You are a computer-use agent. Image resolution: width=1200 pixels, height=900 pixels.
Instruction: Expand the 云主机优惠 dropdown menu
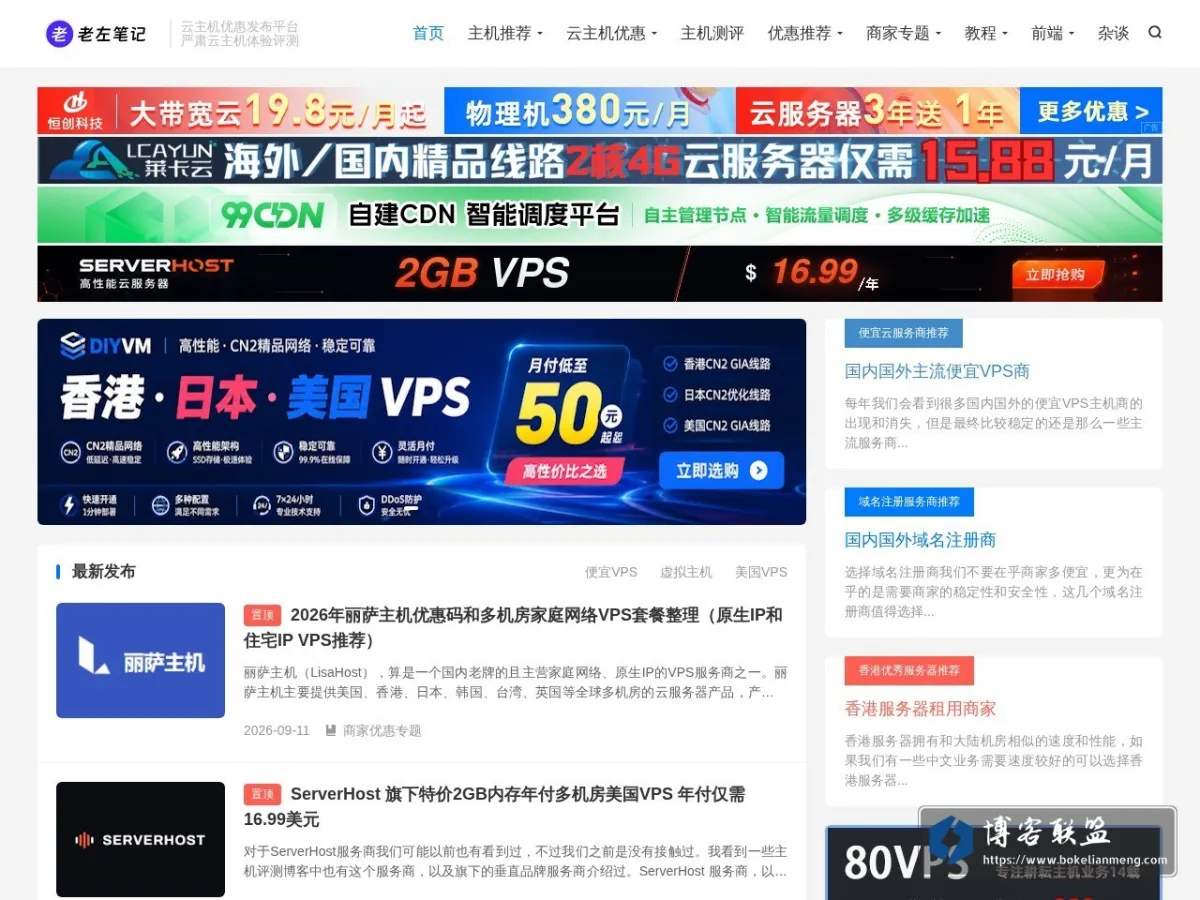click(x=612, y=33)
